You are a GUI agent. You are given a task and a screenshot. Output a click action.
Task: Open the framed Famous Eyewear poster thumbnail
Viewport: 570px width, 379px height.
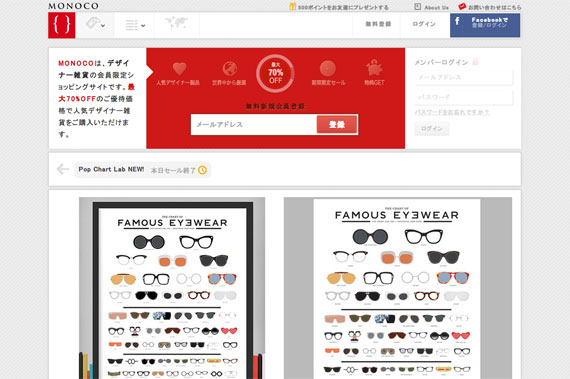(x=172, y=288)
